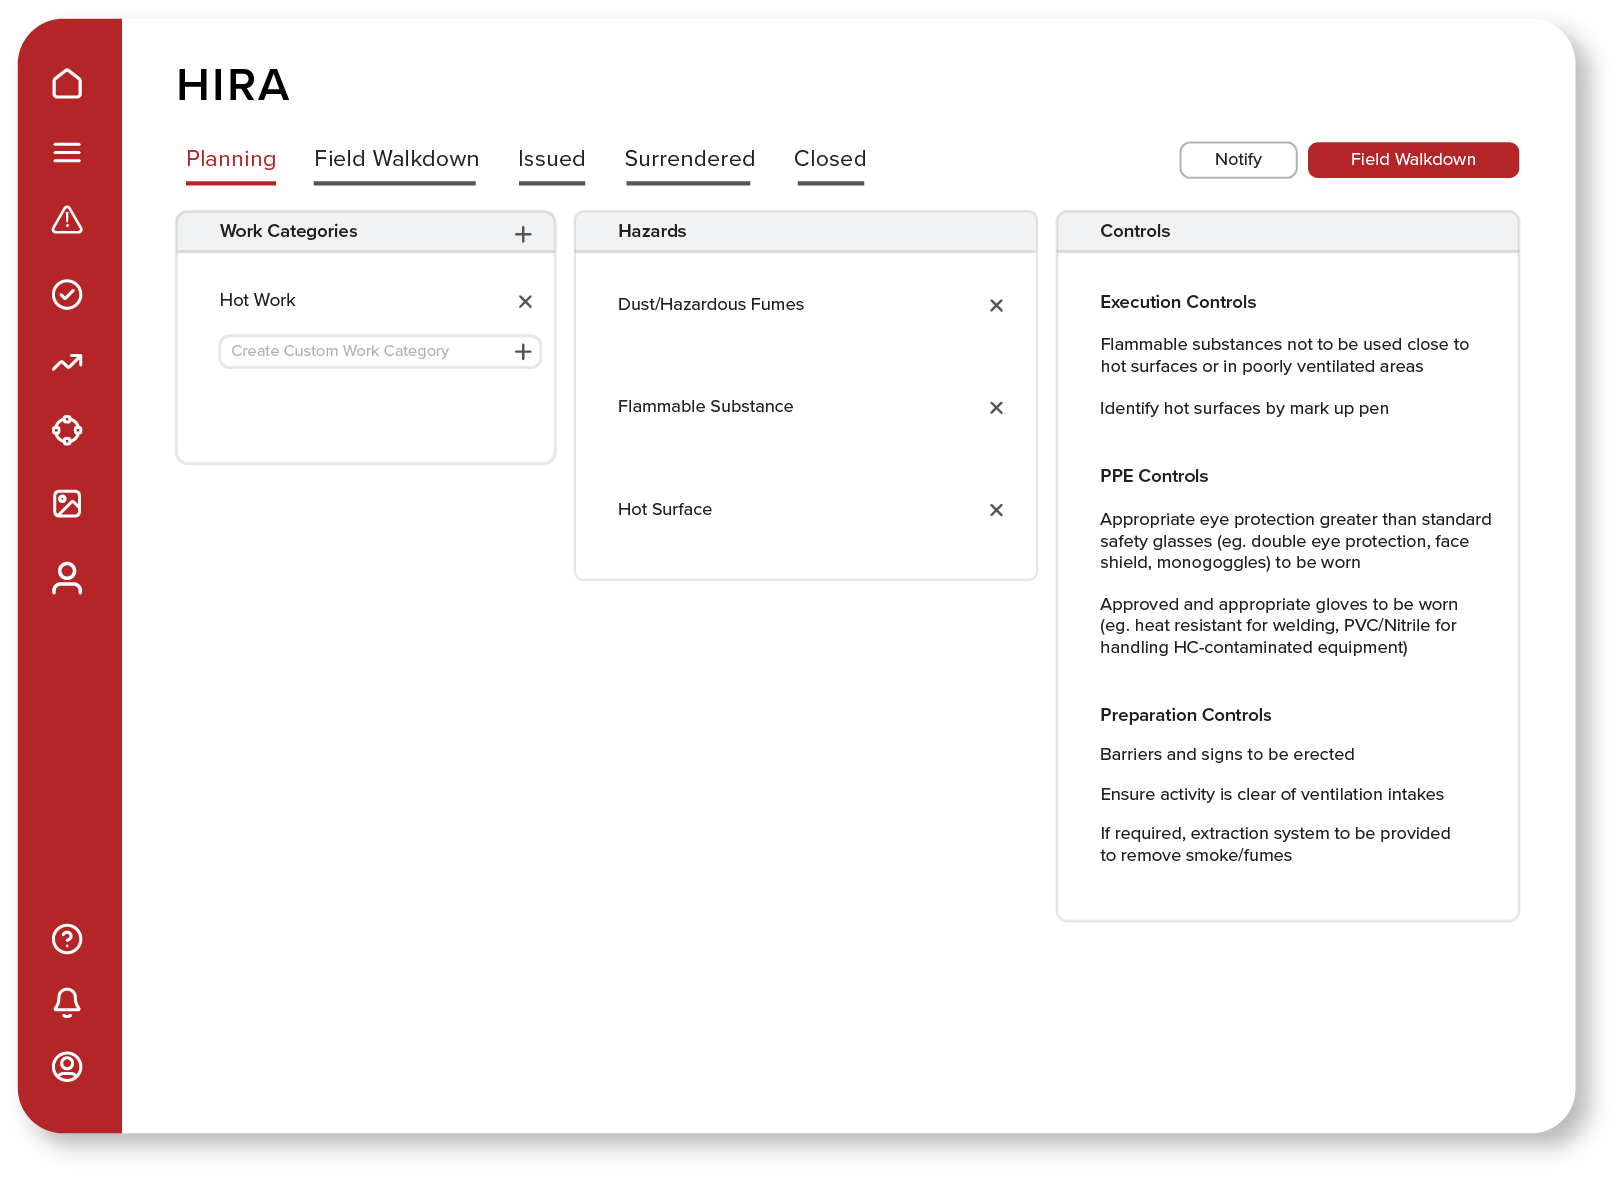Open the Closed tab

830,159
